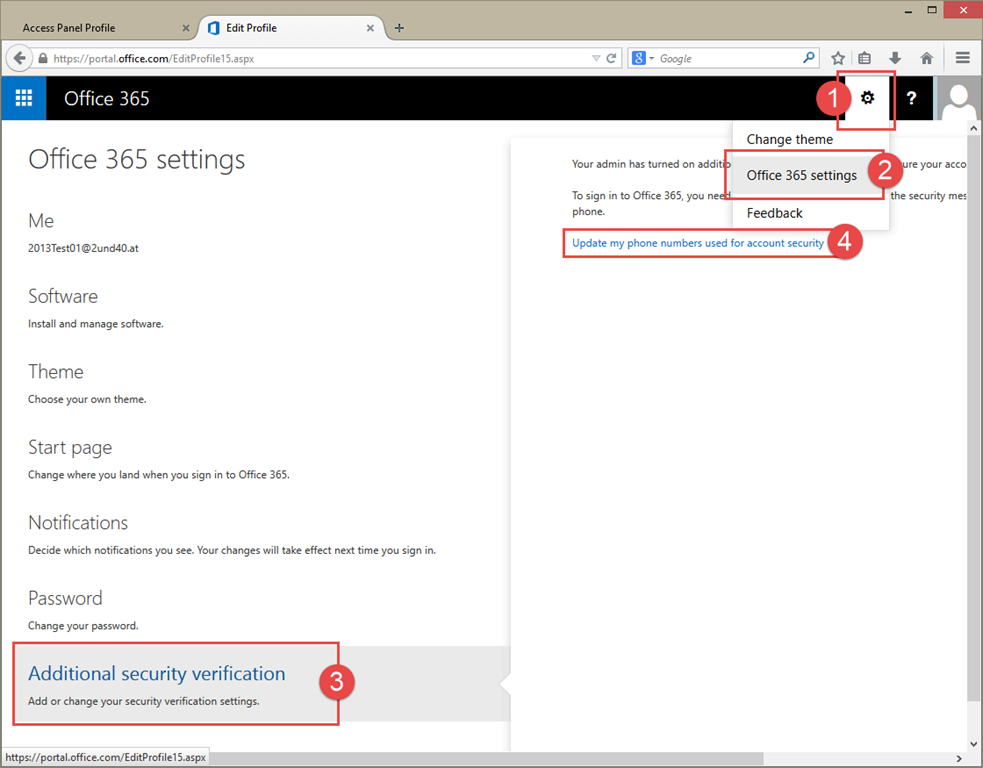
Task: Close the Edit Profile tab
Action: (x=370, y=28)
